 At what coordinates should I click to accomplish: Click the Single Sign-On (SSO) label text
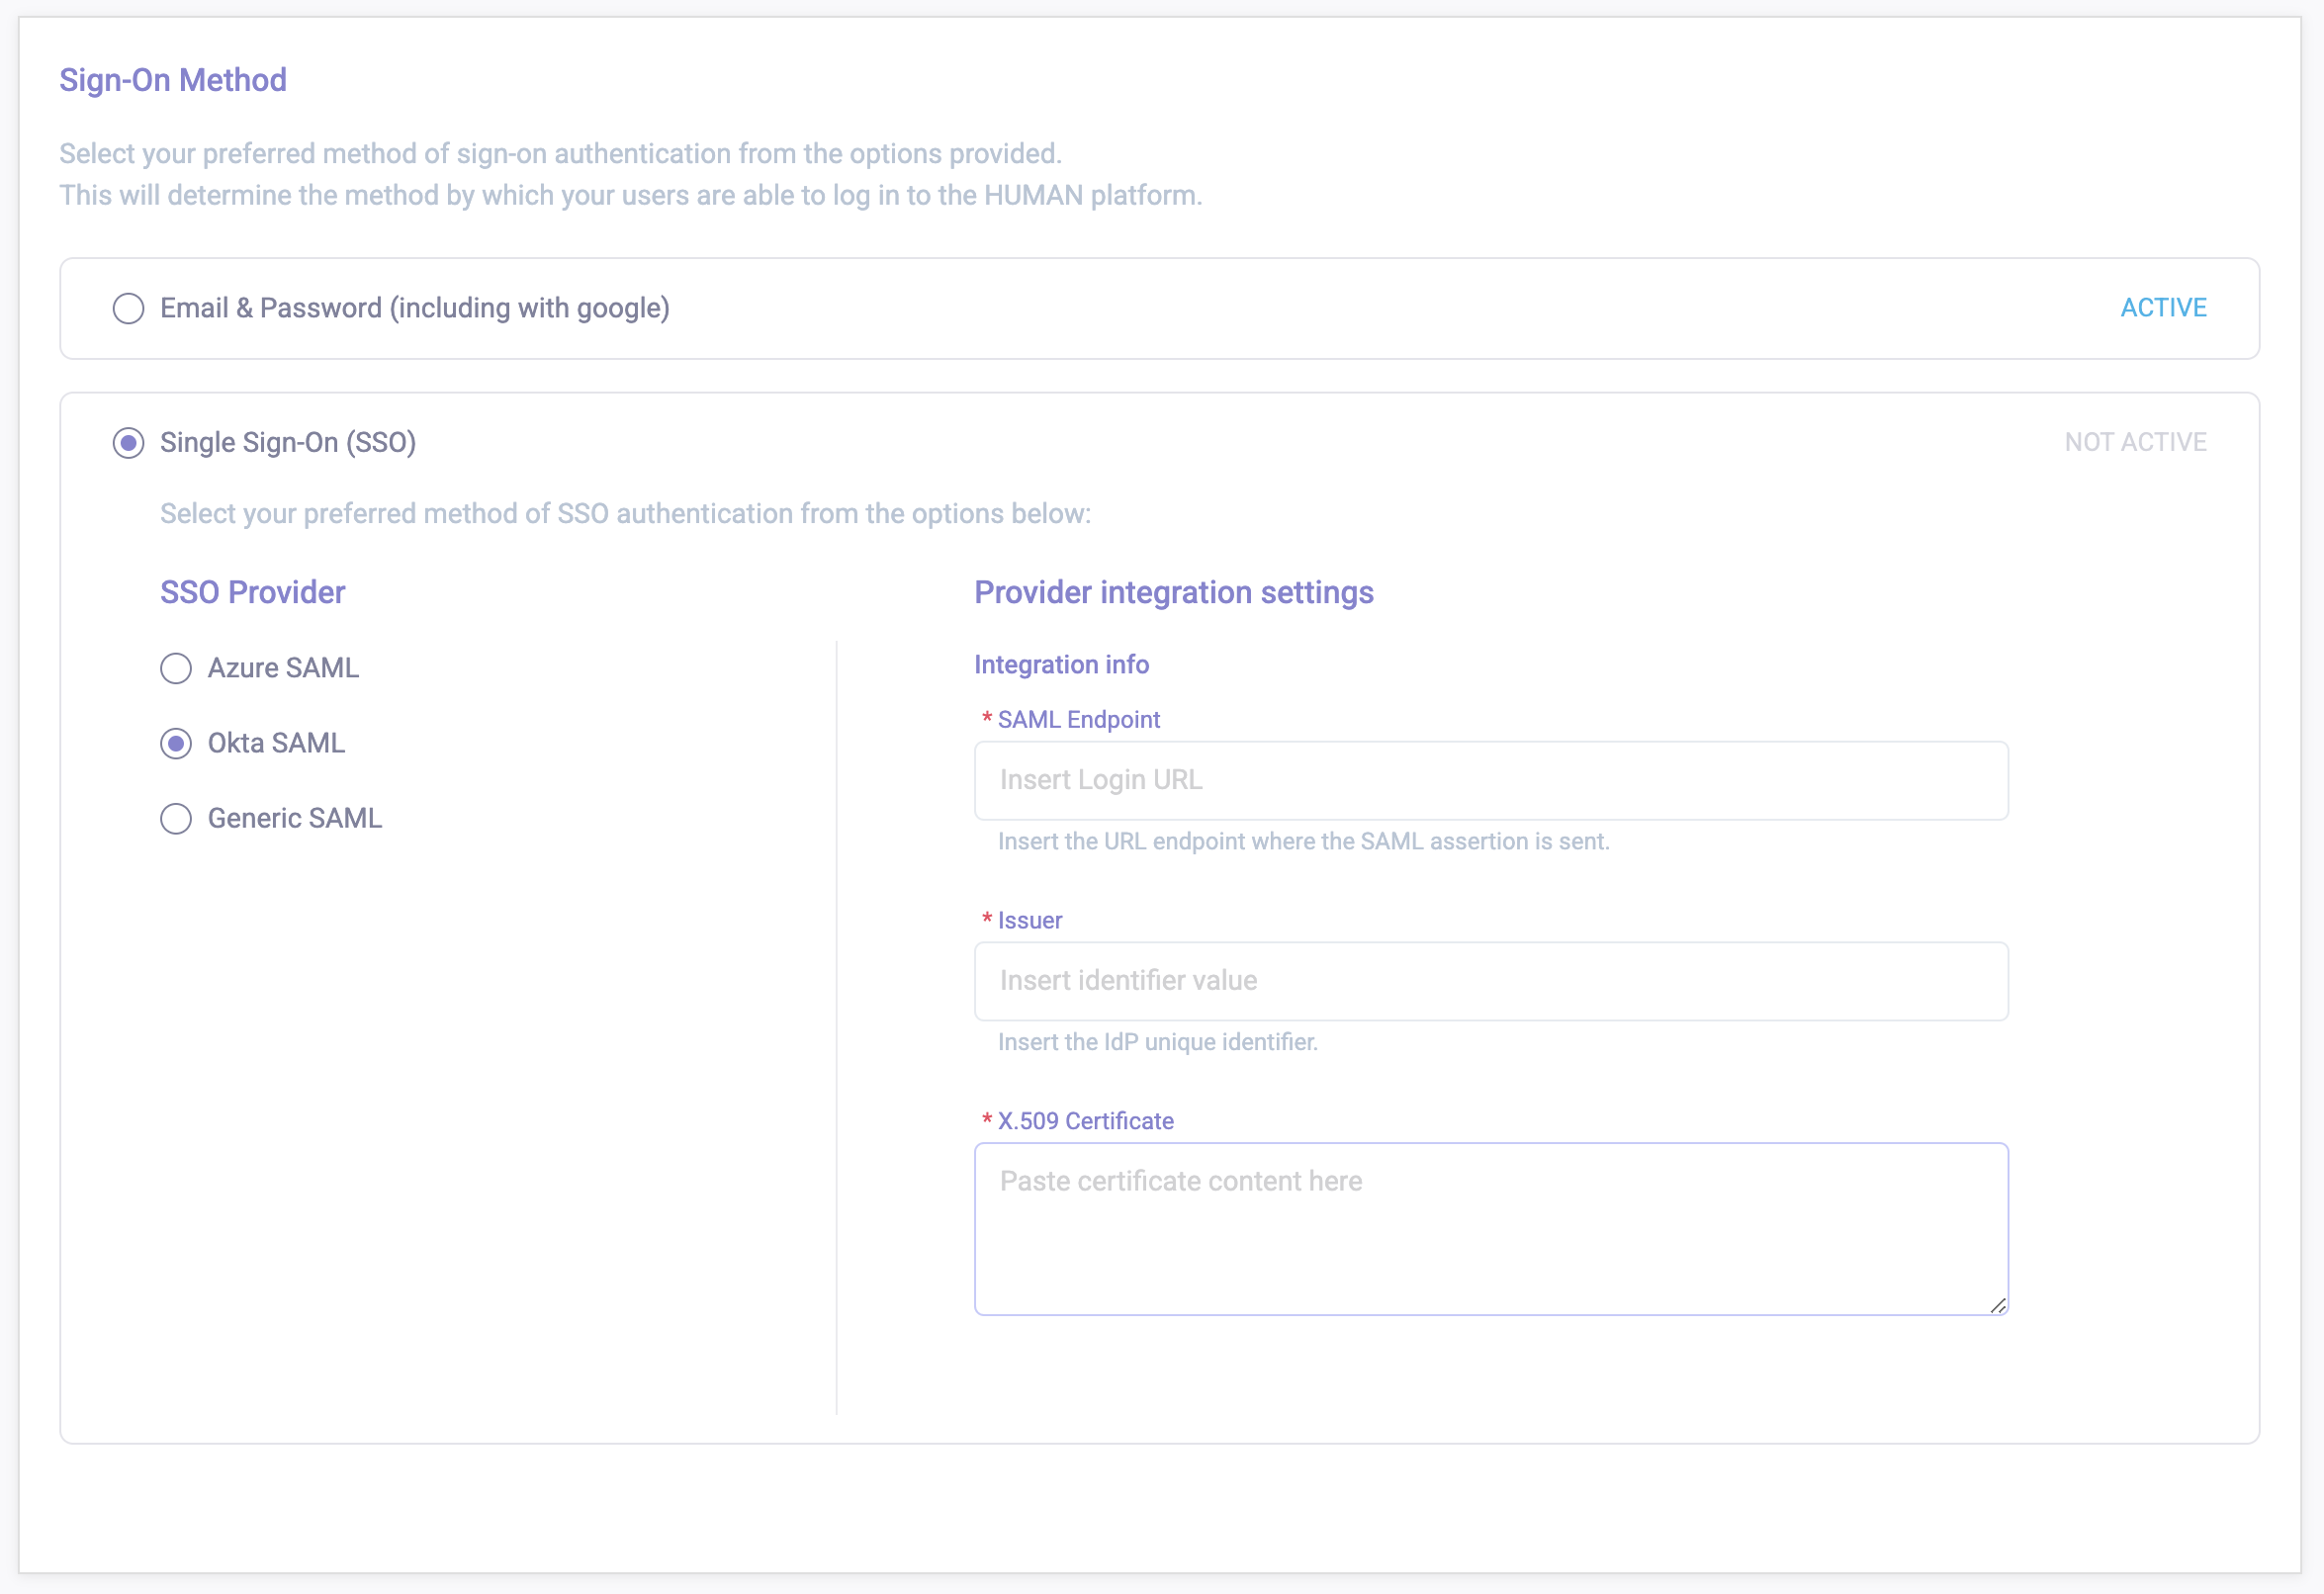point(288,442)
